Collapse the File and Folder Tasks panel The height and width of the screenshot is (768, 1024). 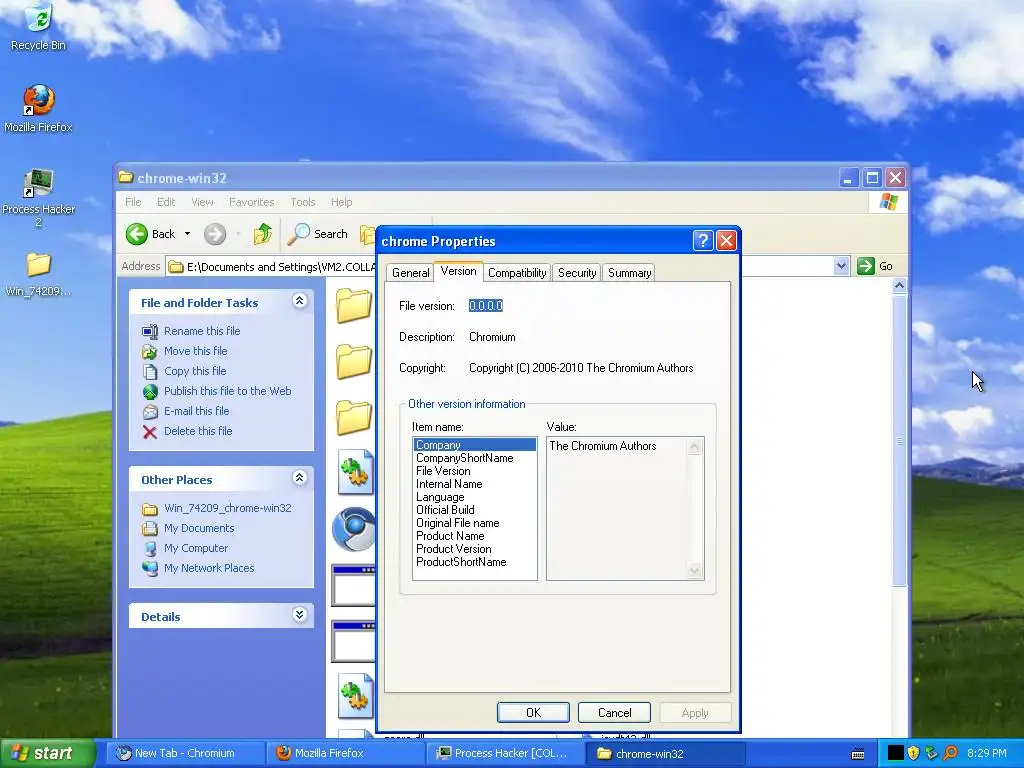[299, 301]
